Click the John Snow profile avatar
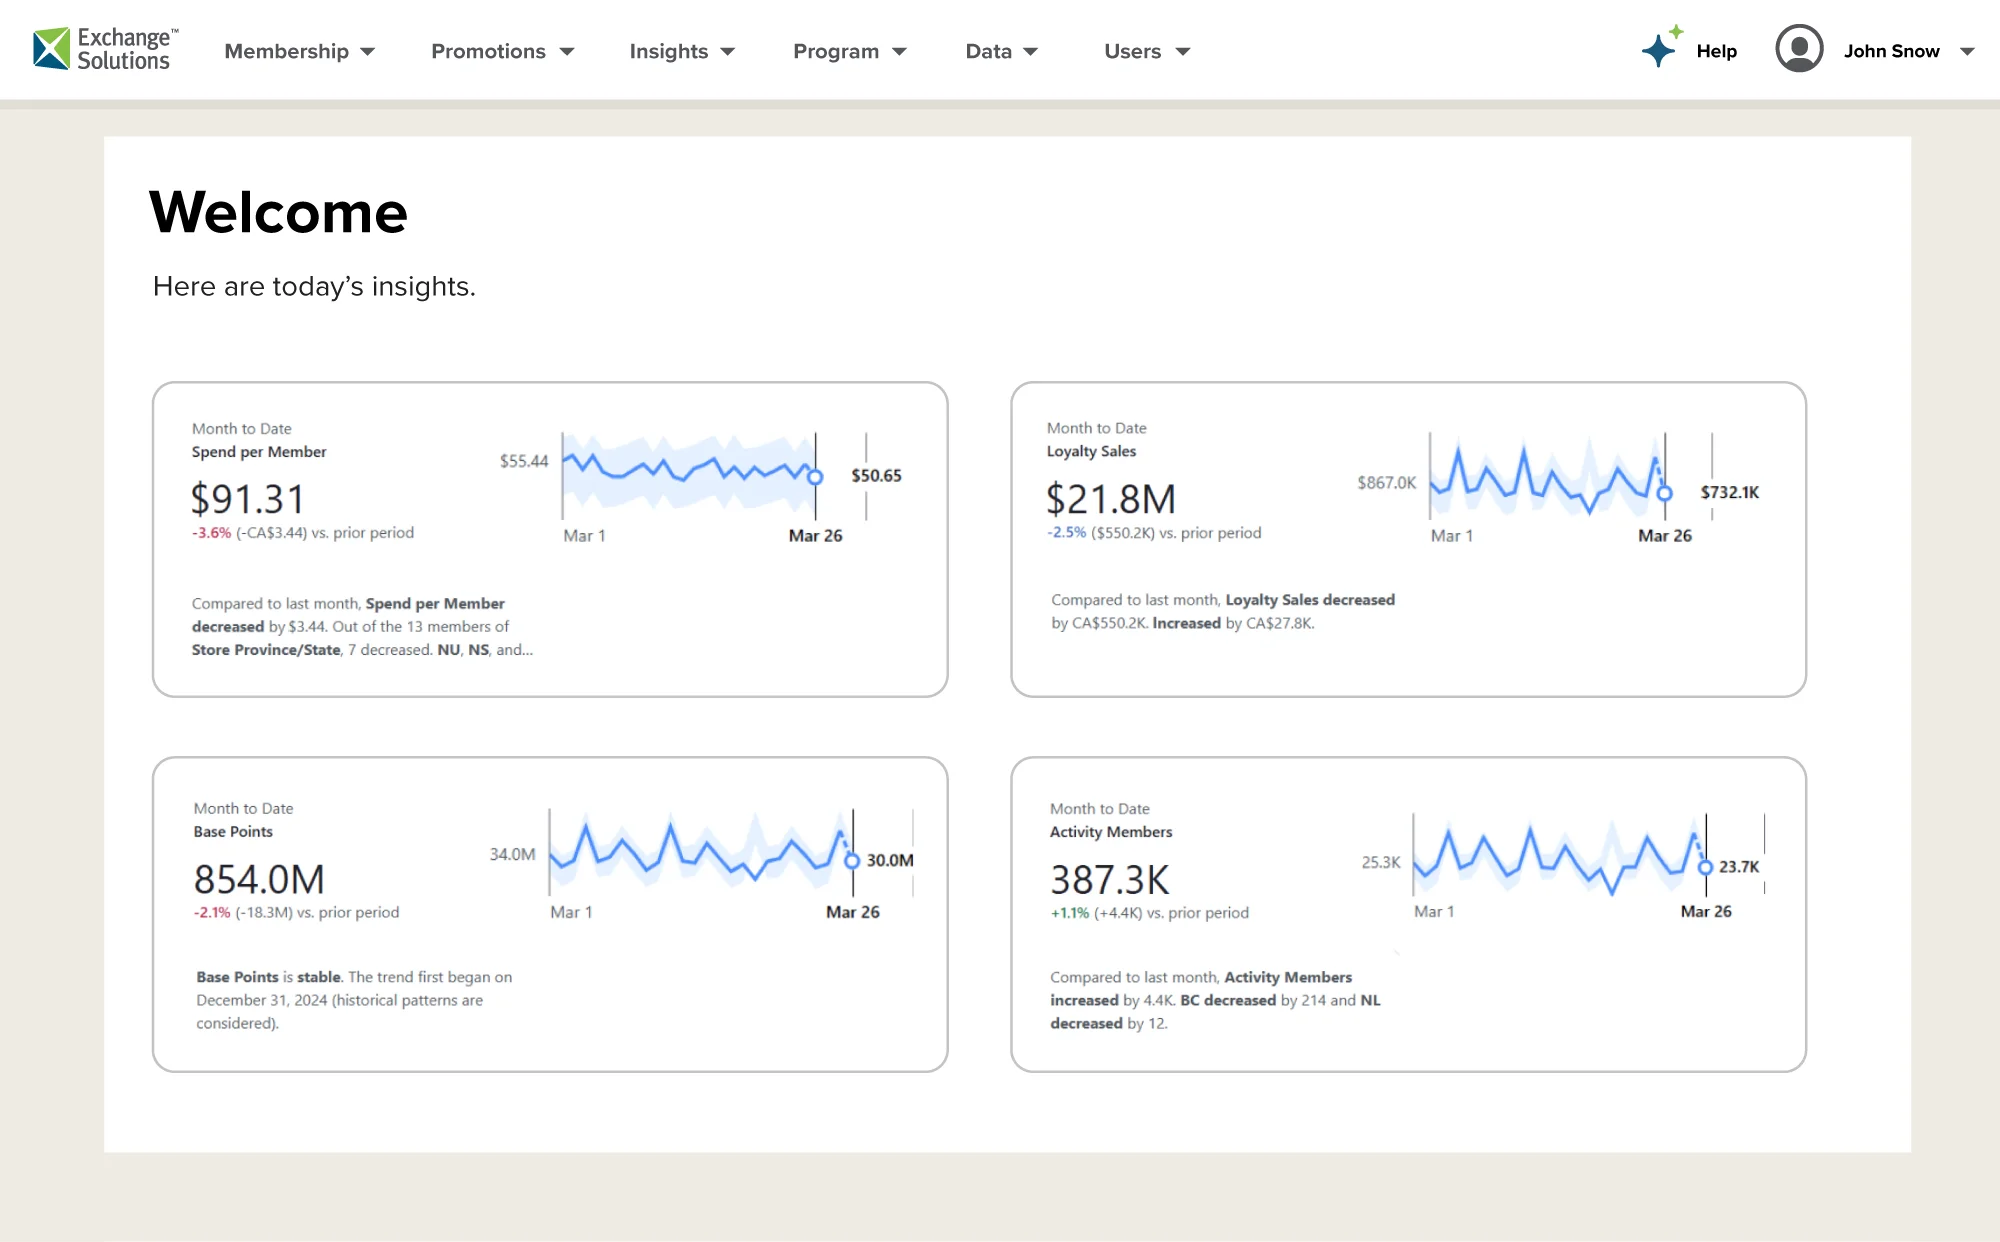Viewport: 2000px width, 1242px height. [x=1798, y=49]
